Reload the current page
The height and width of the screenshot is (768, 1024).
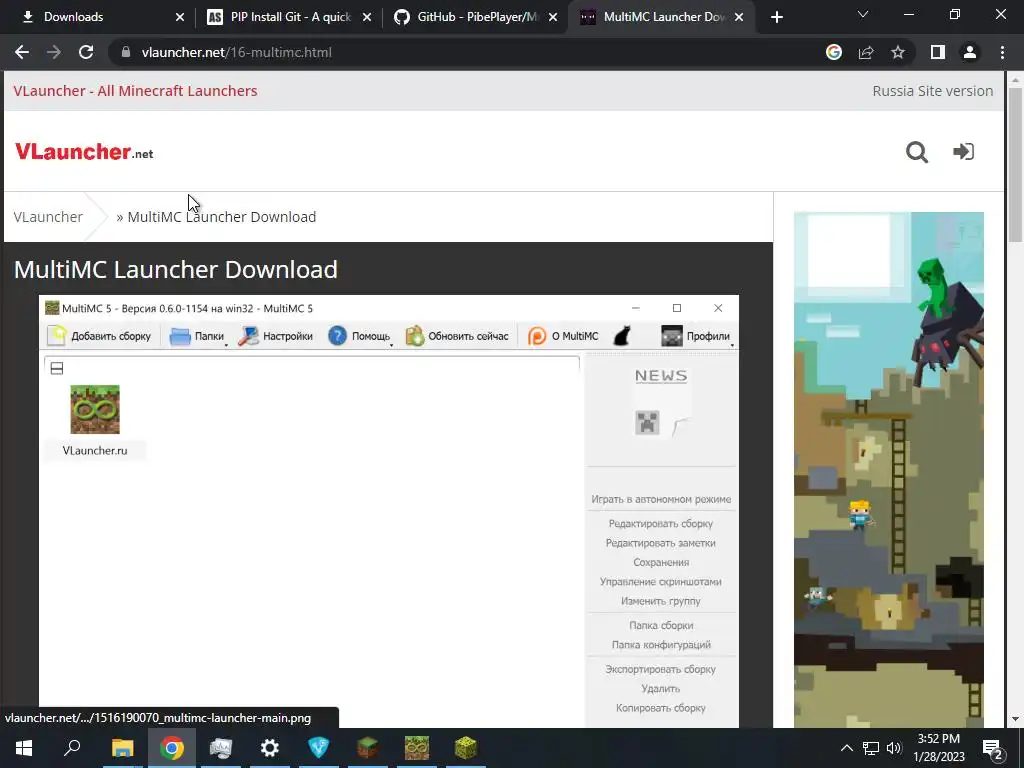86,52
